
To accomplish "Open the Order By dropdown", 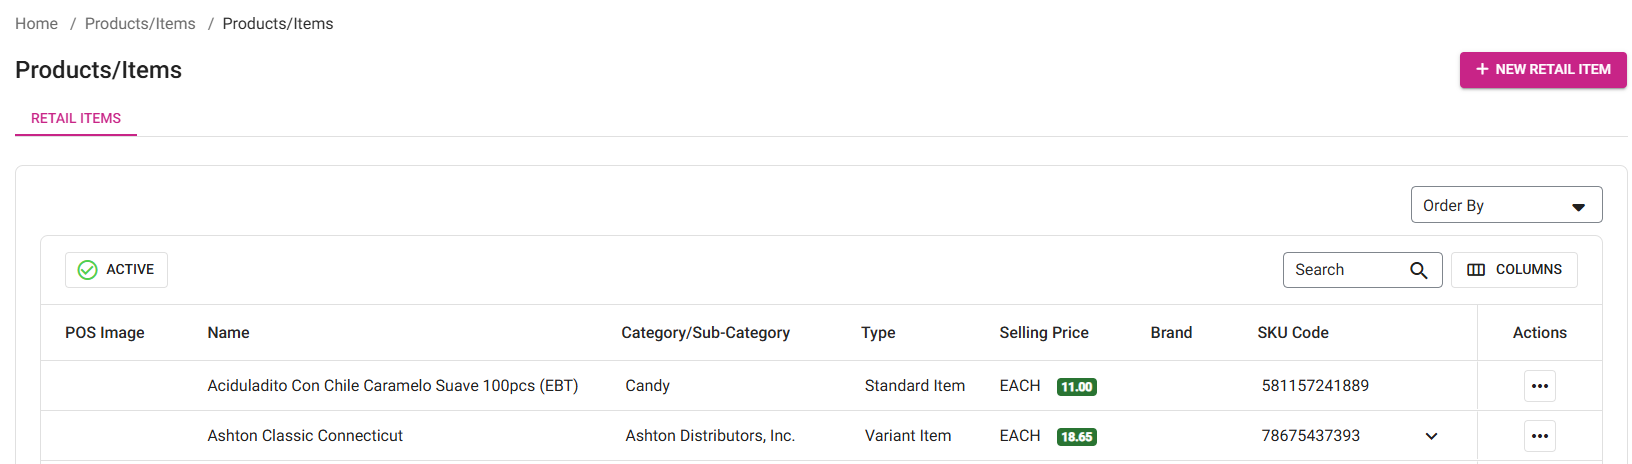I will pos(1505,205).
